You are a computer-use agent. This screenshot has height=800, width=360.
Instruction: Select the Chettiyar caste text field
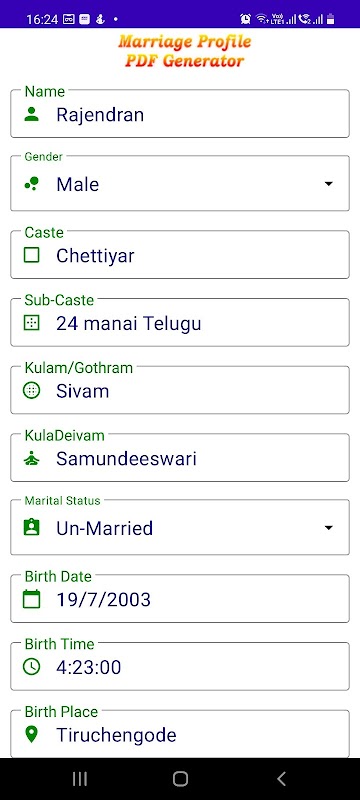click(180, 255)
